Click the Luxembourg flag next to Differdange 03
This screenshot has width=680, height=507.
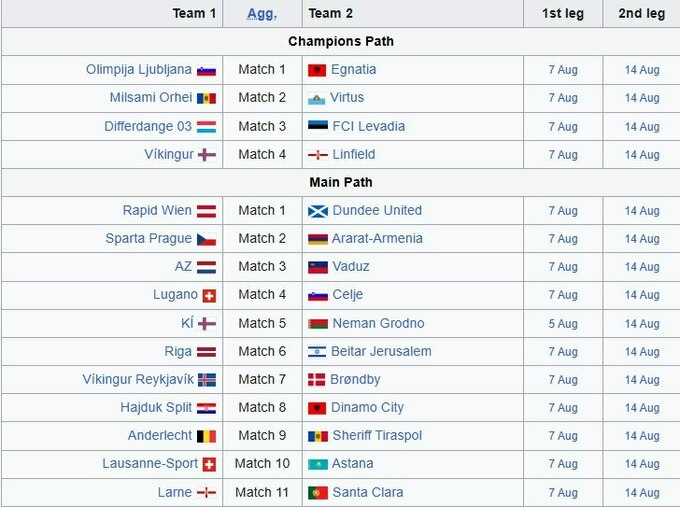207,127
